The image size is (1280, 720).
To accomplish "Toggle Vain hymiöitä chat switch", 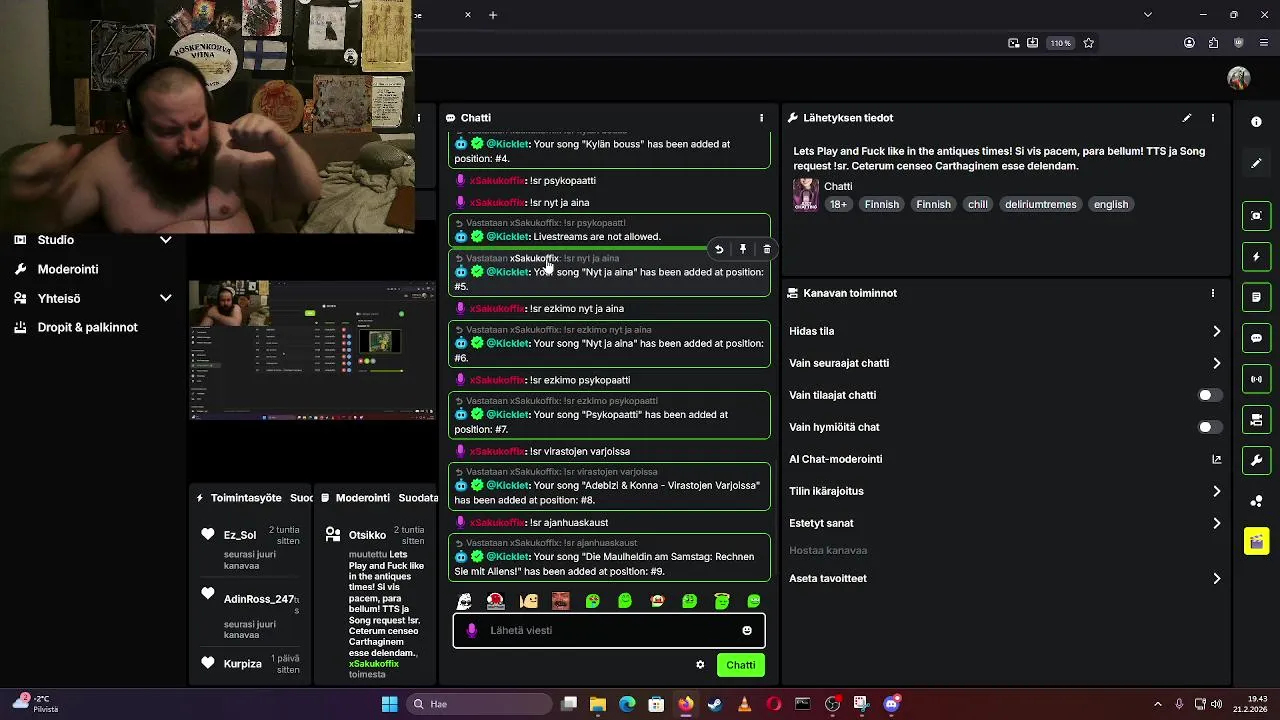I will [x=1210, y=427].
